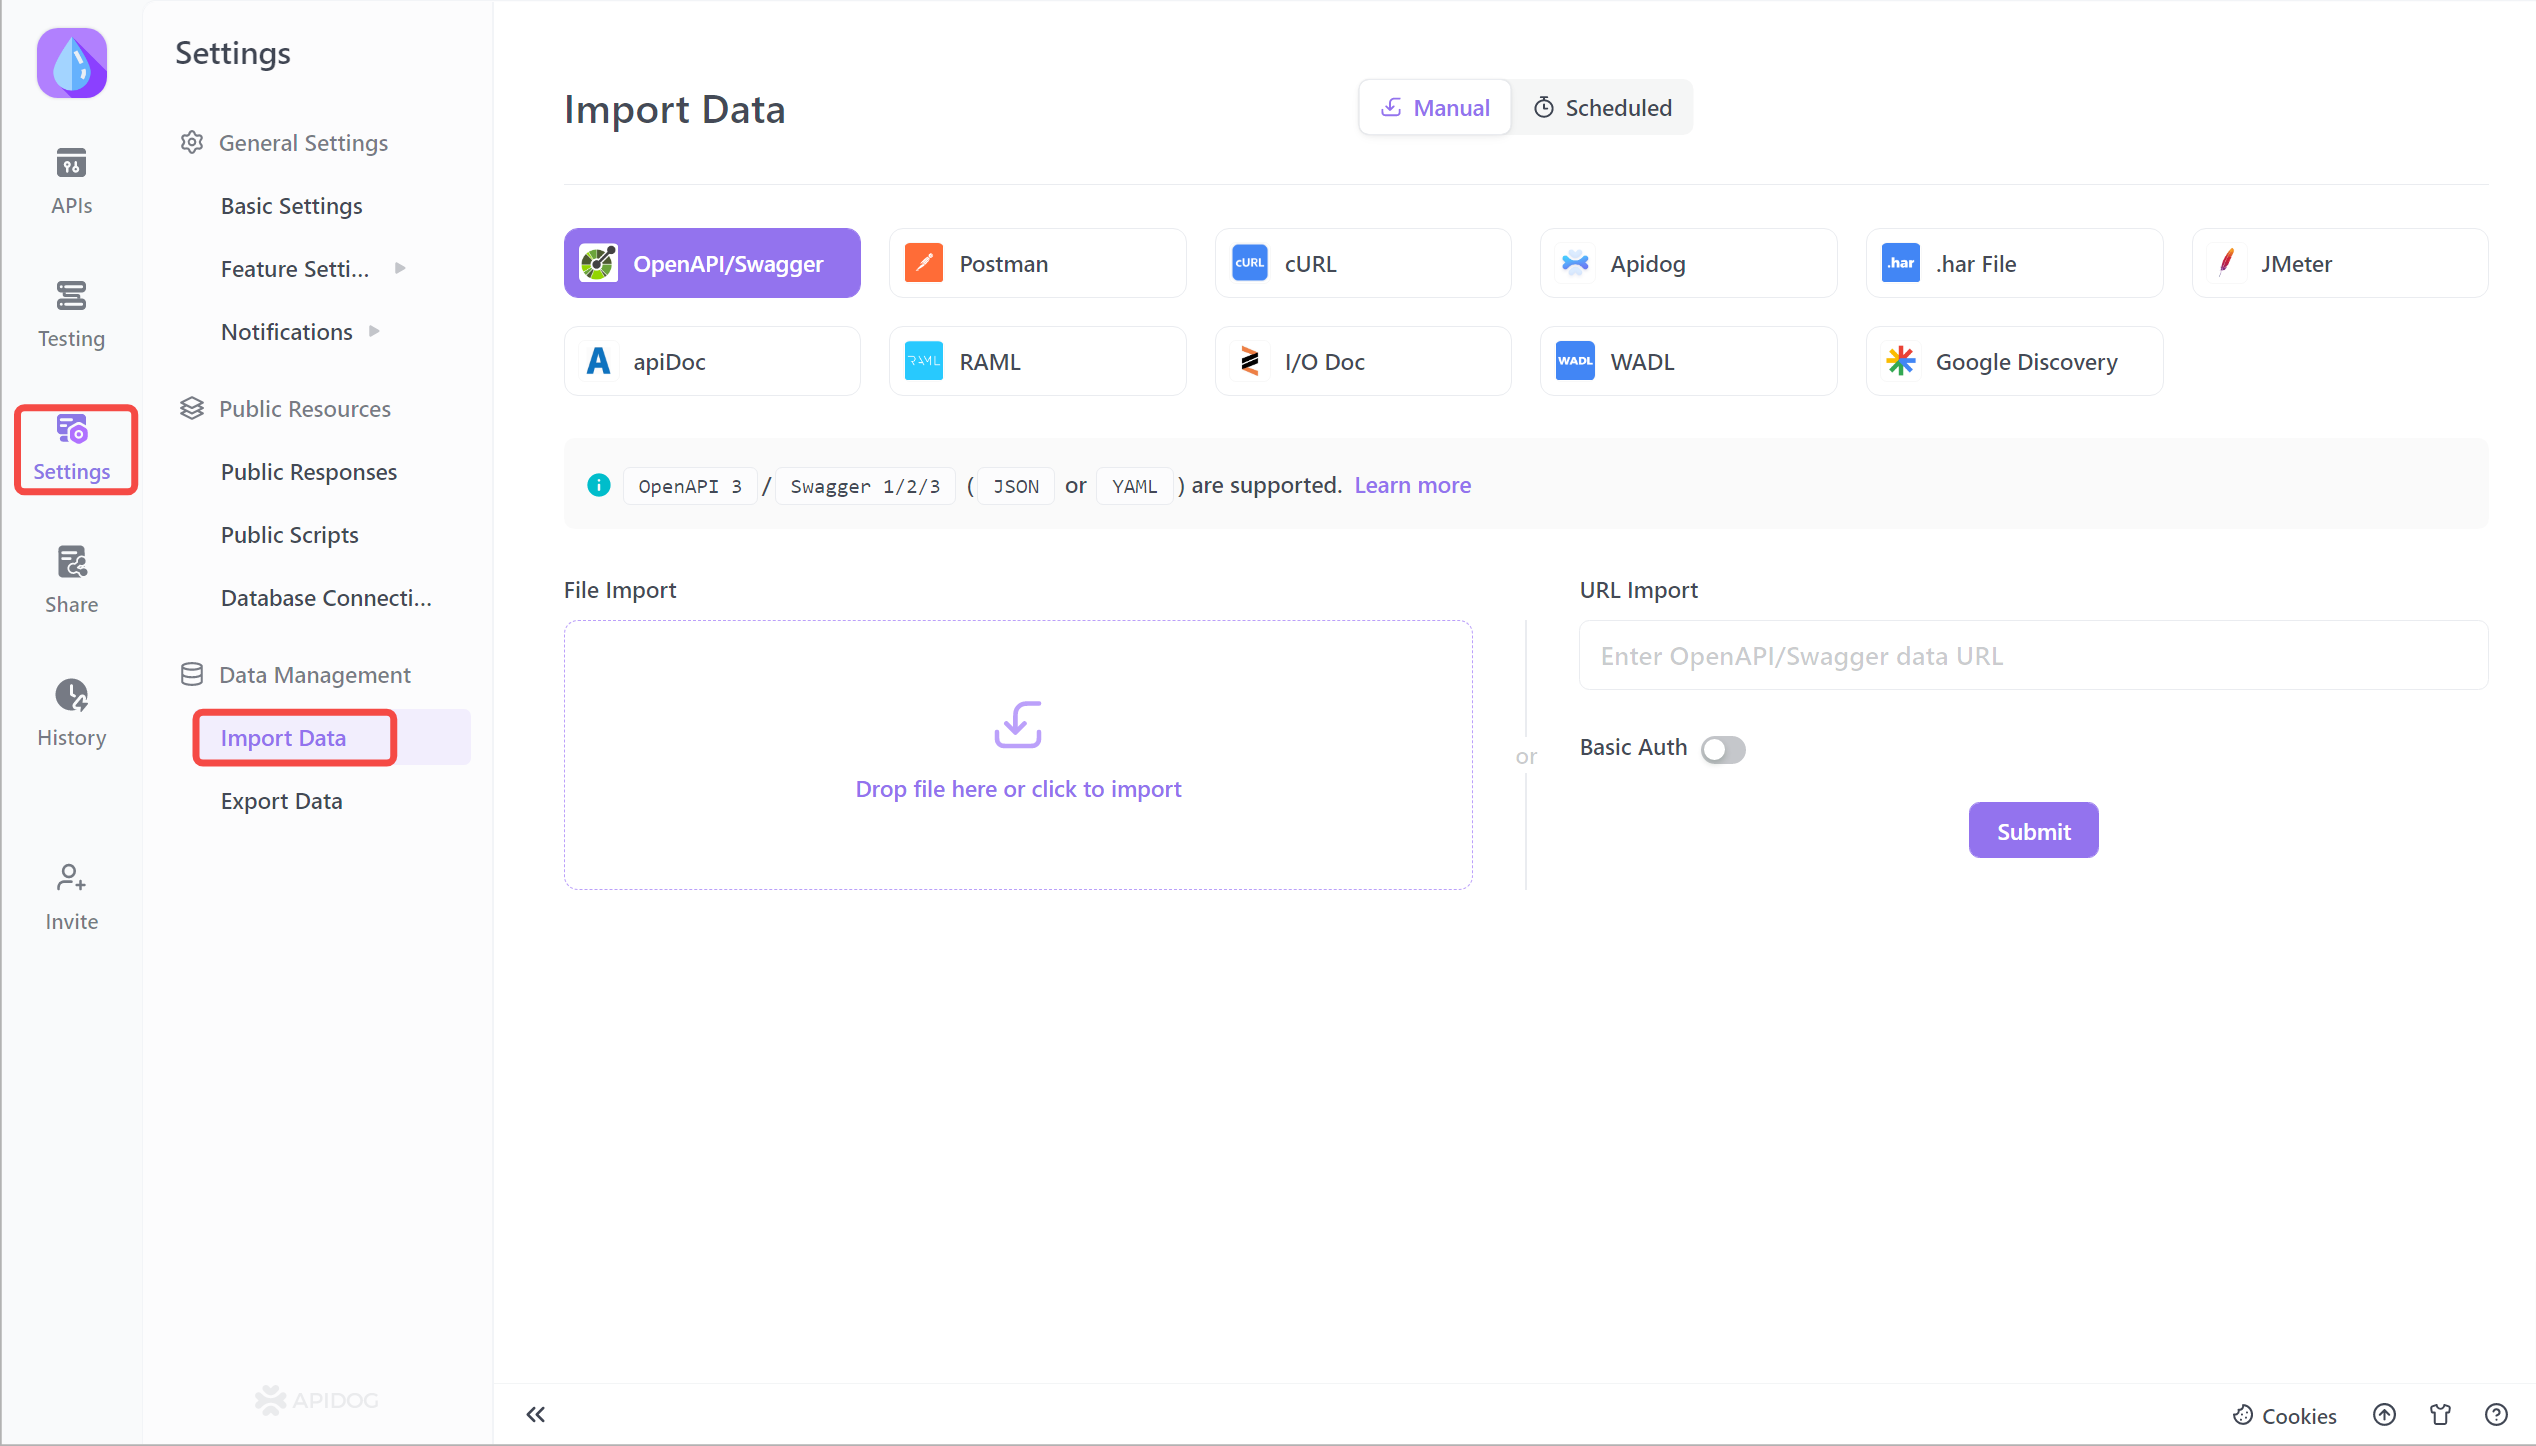Image resolution: width=2536 pixels, height=1446 pixels.
Task: Click the OpenAPI/Swagger data URL field
Action: pos(2033,655)
